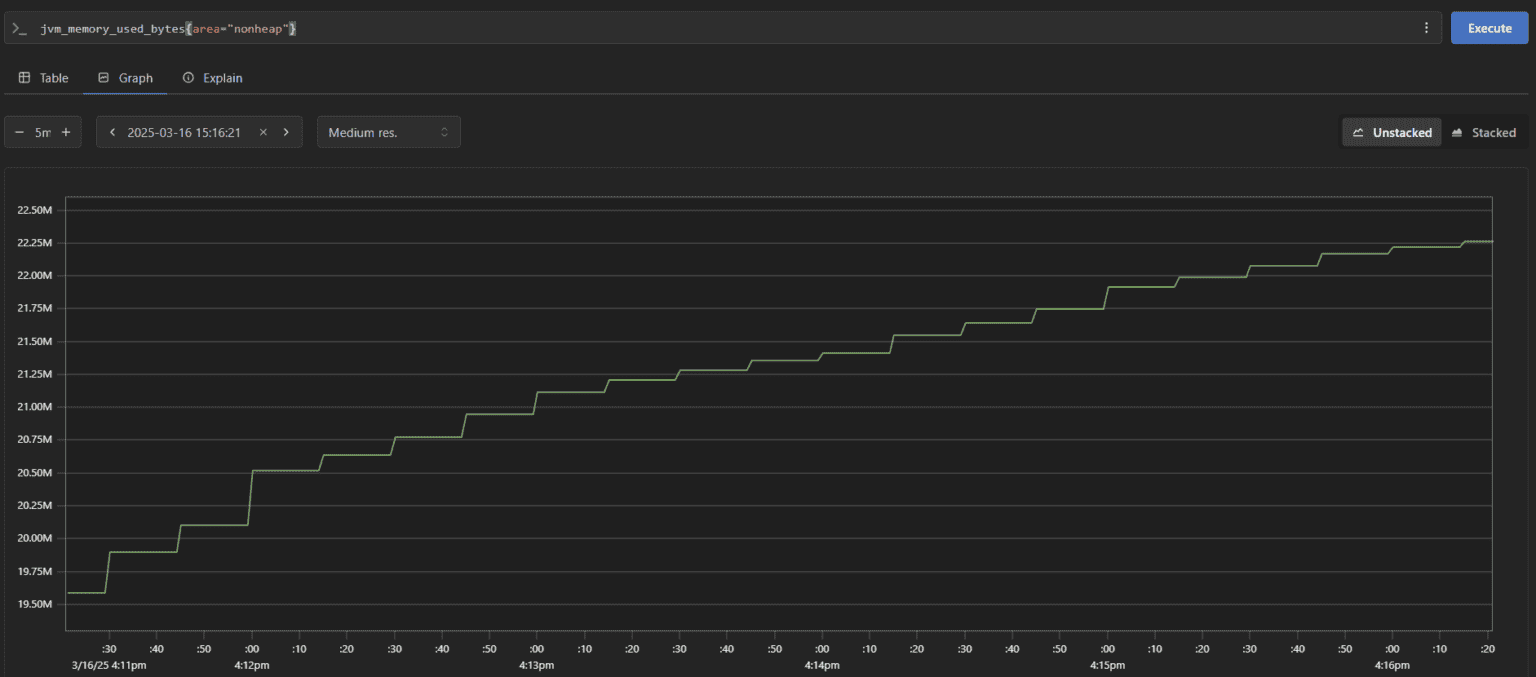Click the 5m range input field
The width and height of the screenshot is (1536, 677).
[x=42, y=132]
